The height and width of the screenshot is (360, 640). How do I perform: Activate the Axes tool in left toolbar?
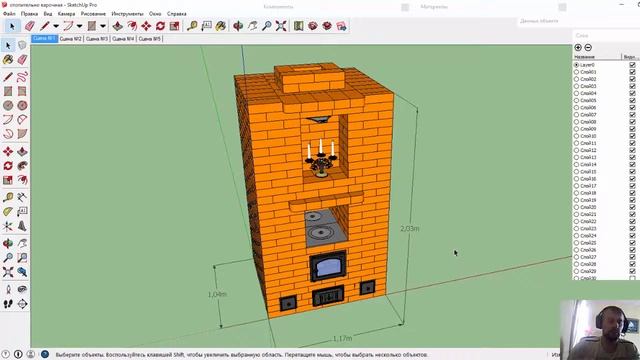tap(8, 226)
